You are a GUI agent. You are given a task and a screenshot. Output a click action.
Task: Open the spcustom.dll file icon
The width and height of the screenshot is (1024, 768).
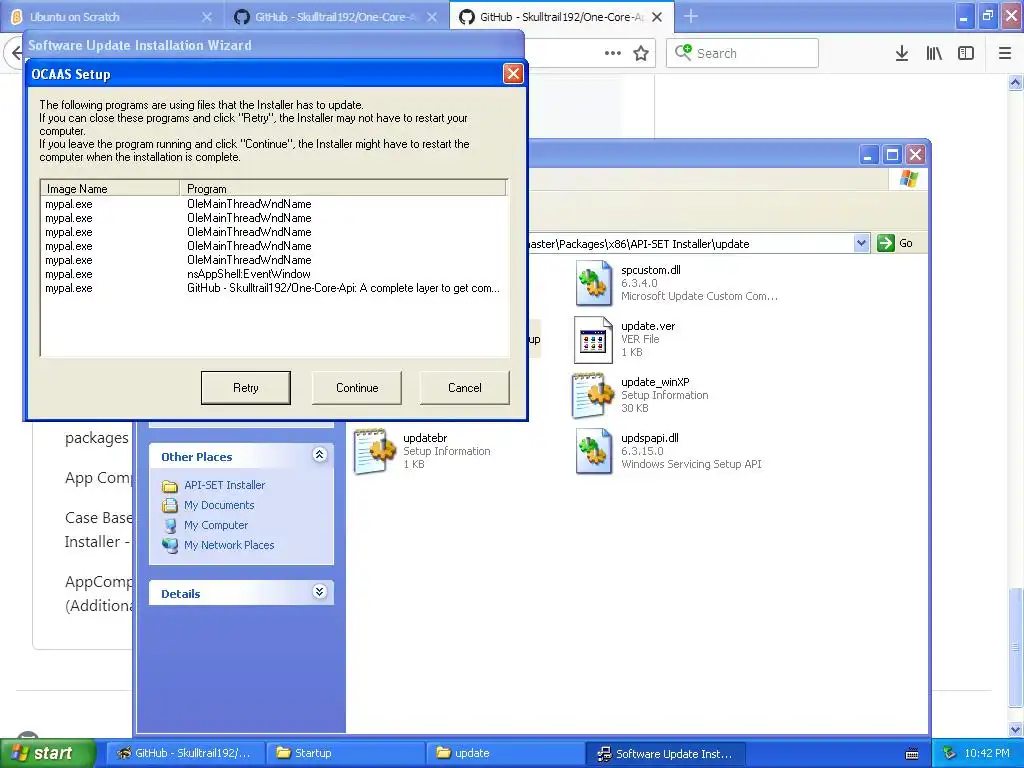594,283
